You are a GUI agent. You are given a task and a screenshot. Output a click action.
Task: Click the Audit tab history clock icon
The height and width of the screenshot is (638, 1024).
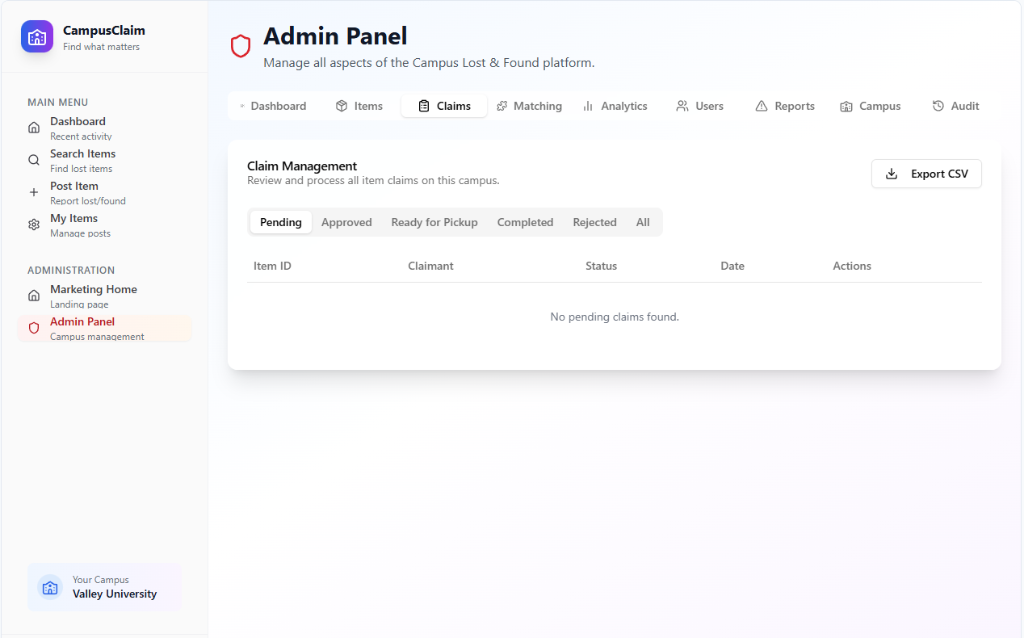click(x=938, y=106)
